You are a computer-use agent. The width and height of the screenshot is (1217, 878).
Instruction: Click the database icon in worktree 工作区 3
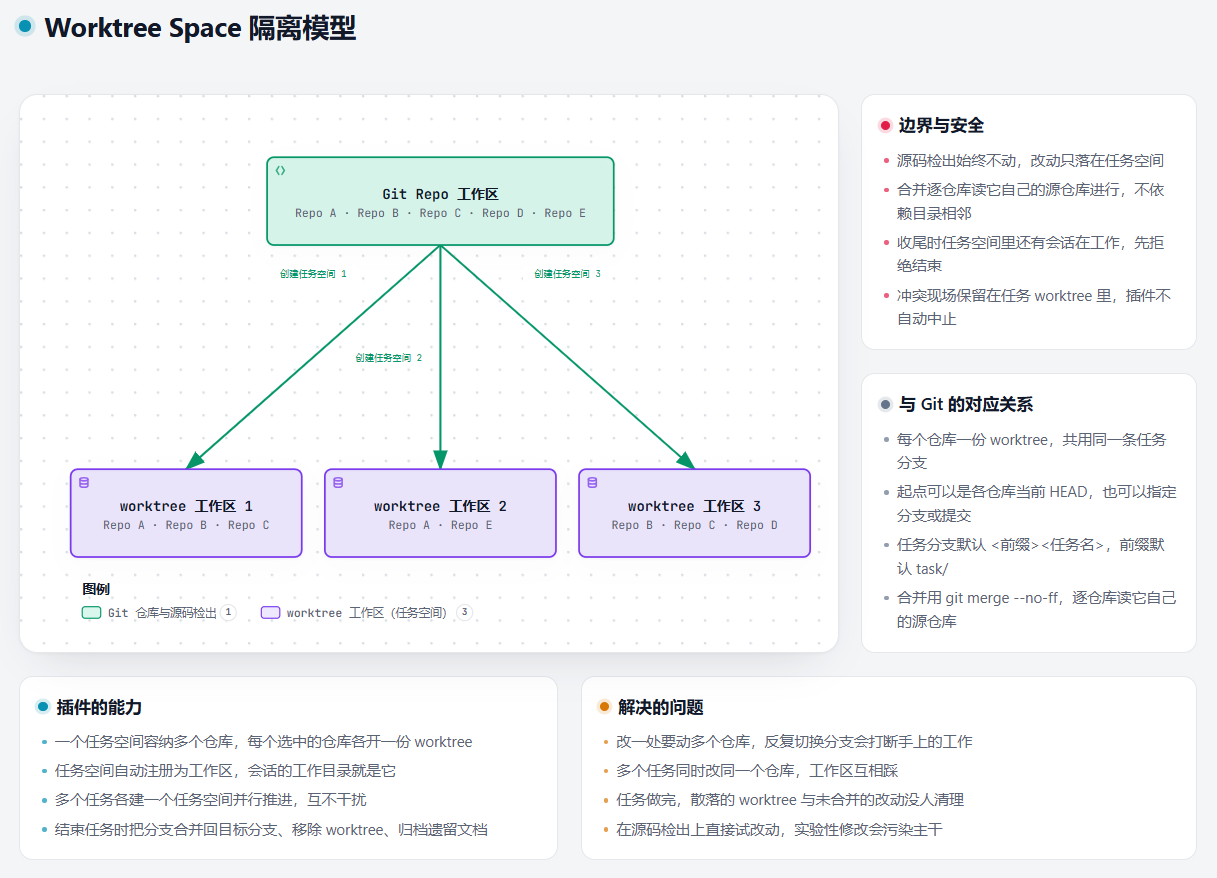[x=592, y=483]
